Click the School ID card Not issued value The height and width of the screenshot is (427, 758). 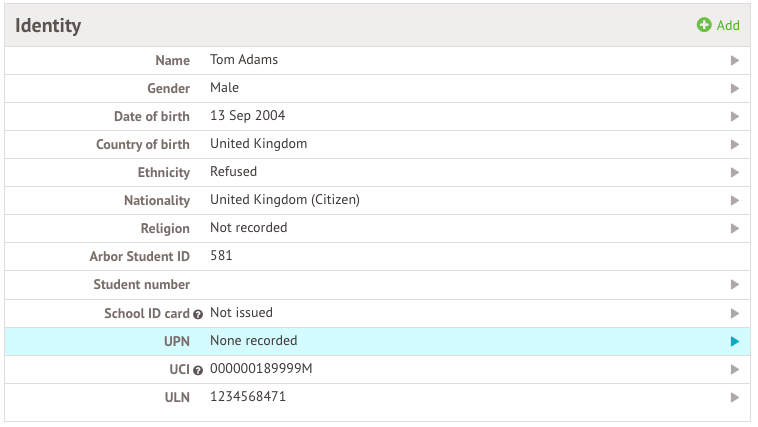click(241, 313)
